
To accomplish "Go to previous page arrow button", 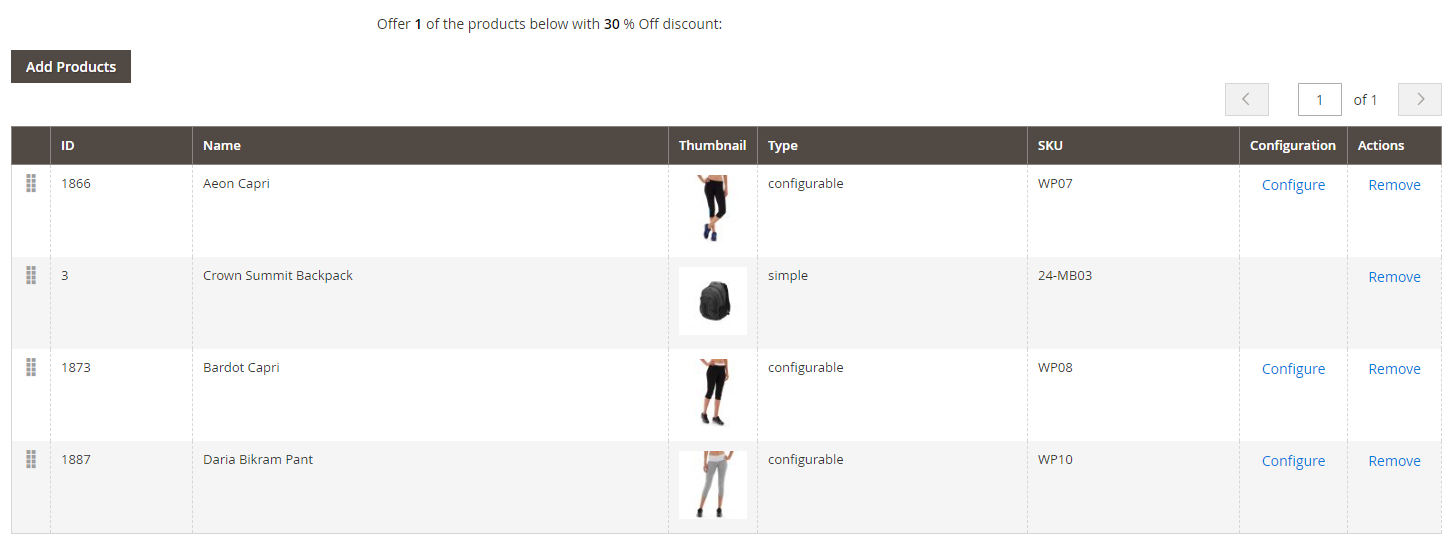I will (1246, 100).
